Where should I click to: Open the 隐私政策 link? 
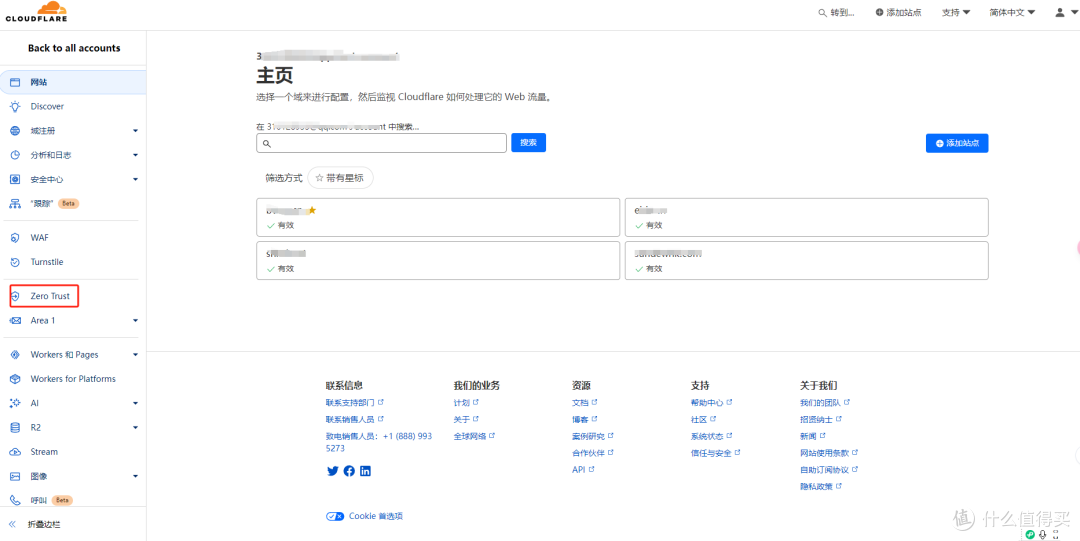click(820, 486)
